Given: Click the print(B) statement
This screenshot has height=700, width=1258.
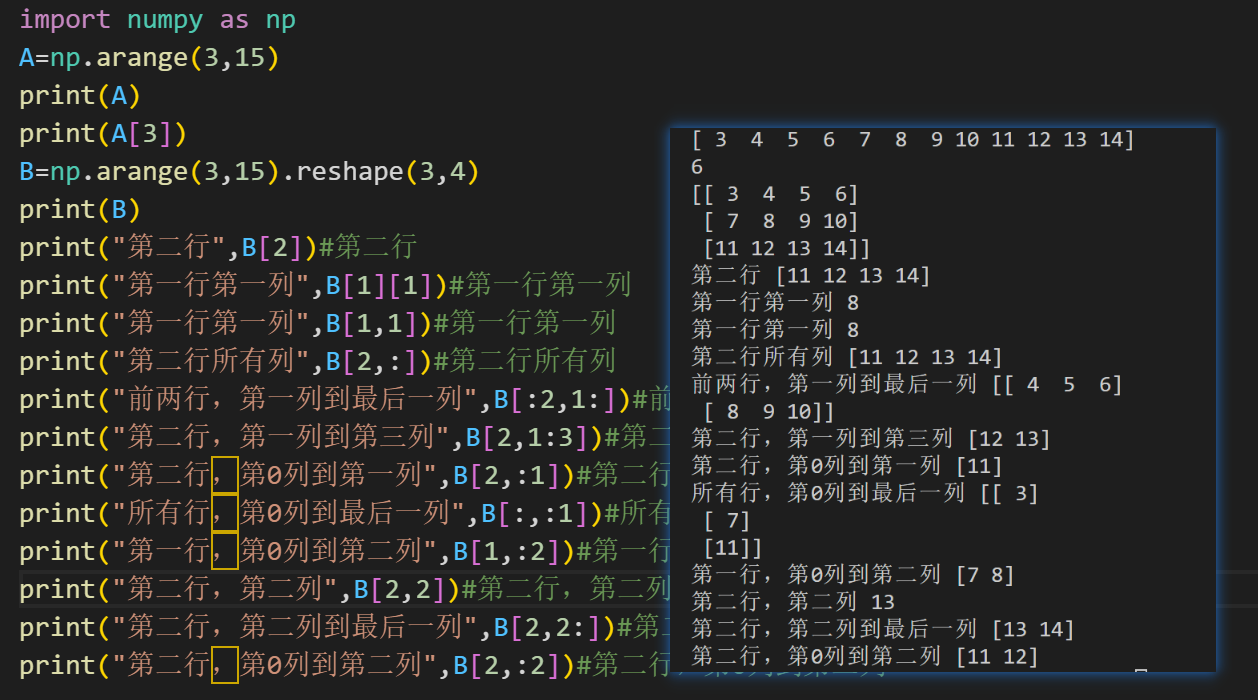Looking at the screenshot, I should 80,208.
